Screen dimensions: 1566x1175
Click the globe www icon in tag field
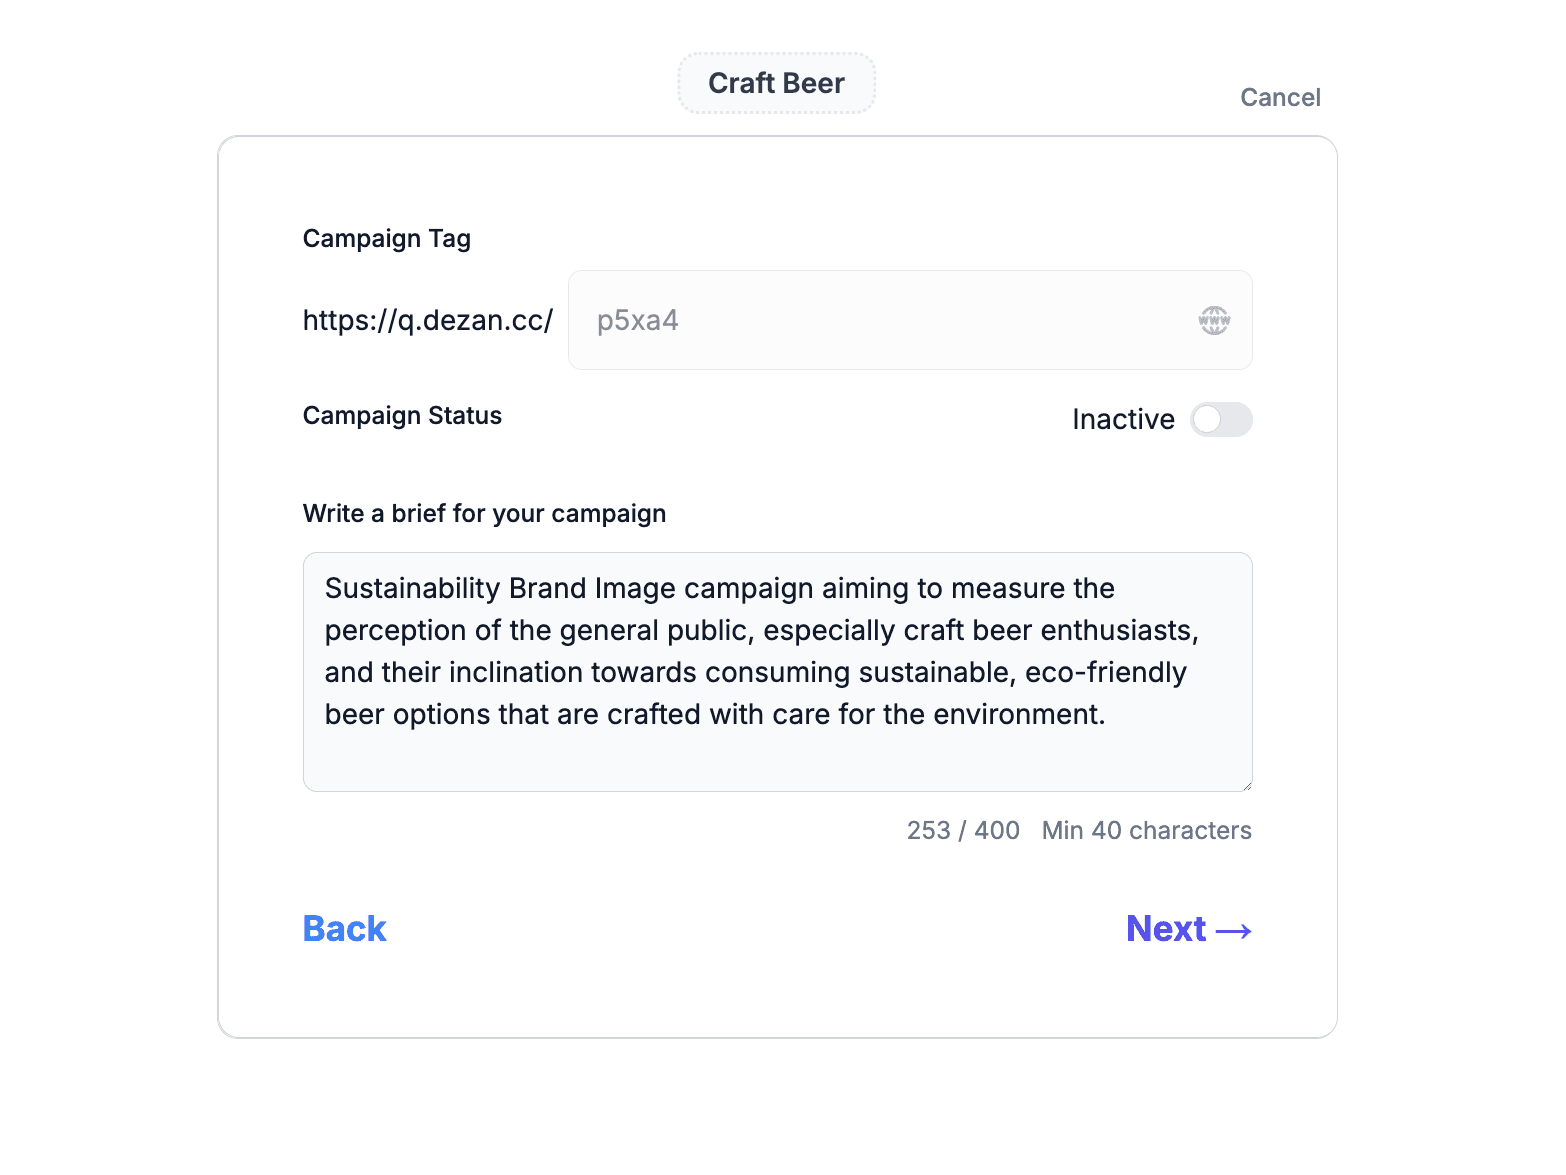[1214, 320]
